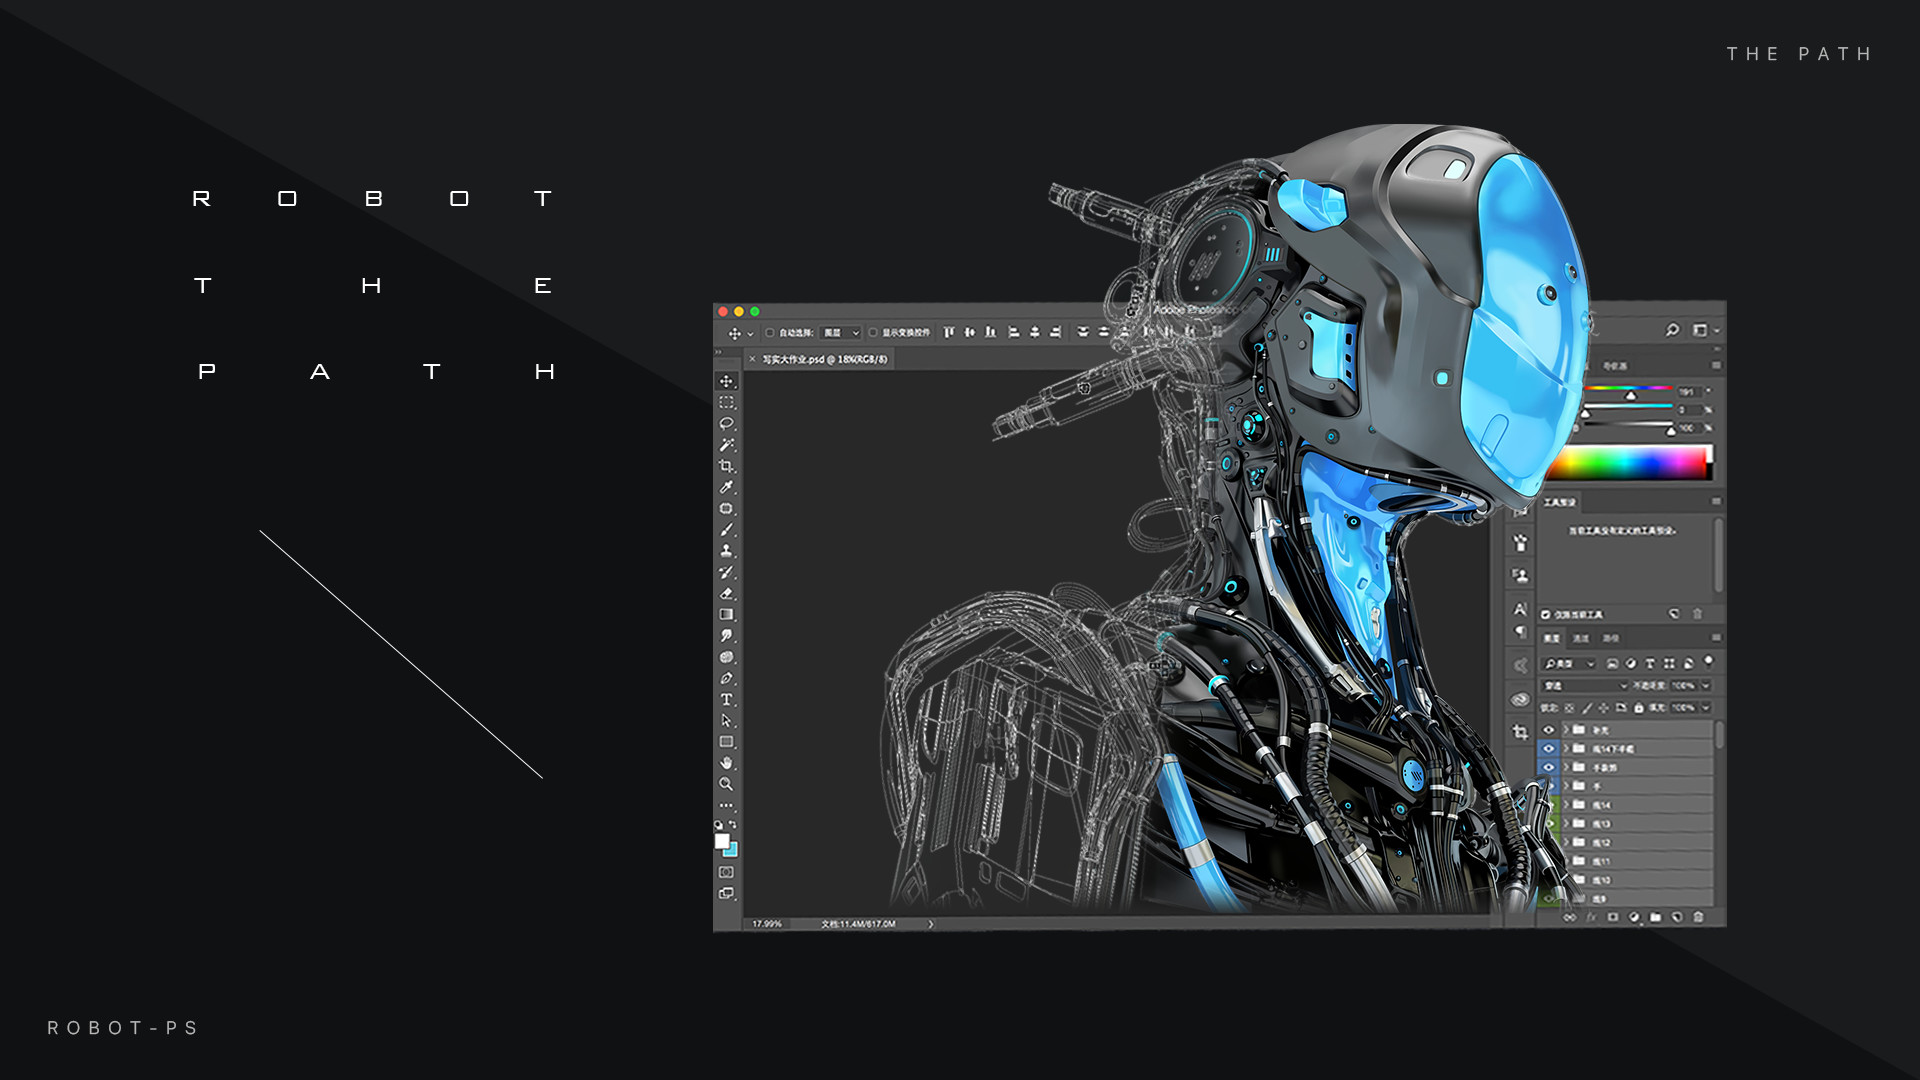Open the layer fill 100% dropdown arrow
The image size is (1920, 1080).
pos(1706,708)
